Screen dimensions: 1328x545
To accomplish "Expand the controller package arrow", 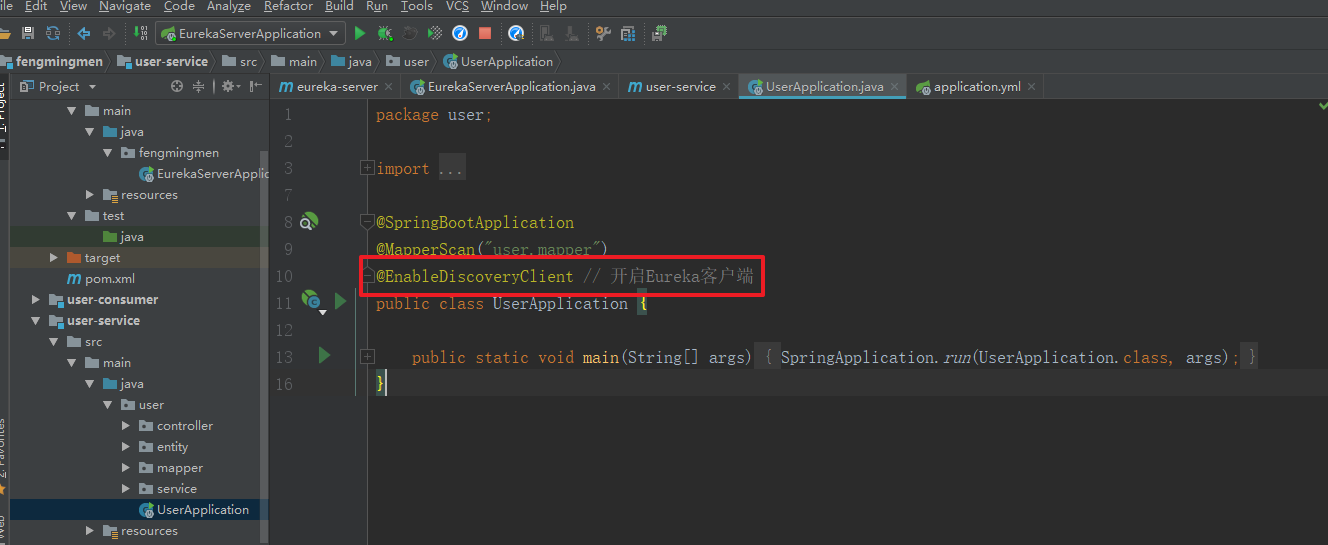I will pos(126,426).
